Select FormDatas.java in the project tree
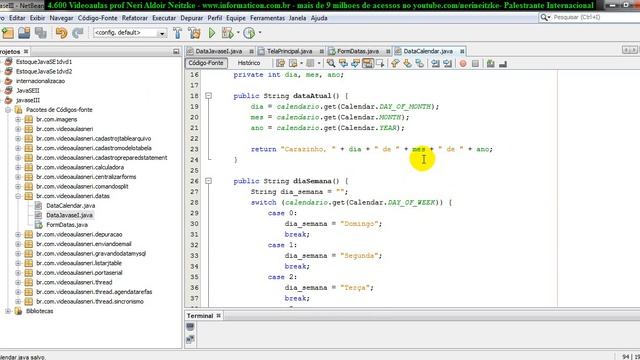This screenshot has height=360, width=640. click(67, 225)
